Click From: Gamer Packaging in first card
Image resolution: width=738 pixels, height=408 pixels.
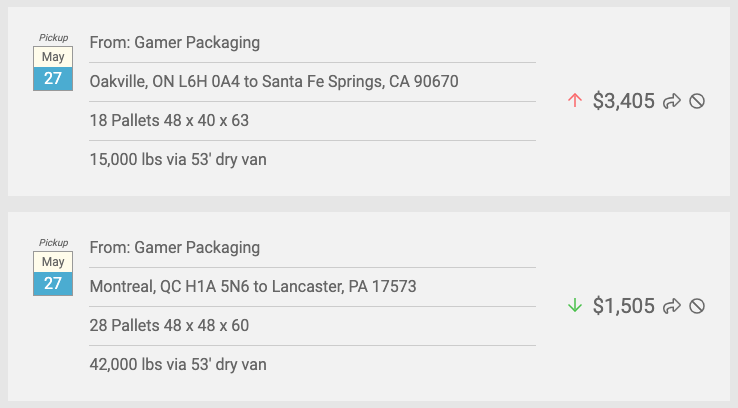pyautogui.click(x=175, y=42)
